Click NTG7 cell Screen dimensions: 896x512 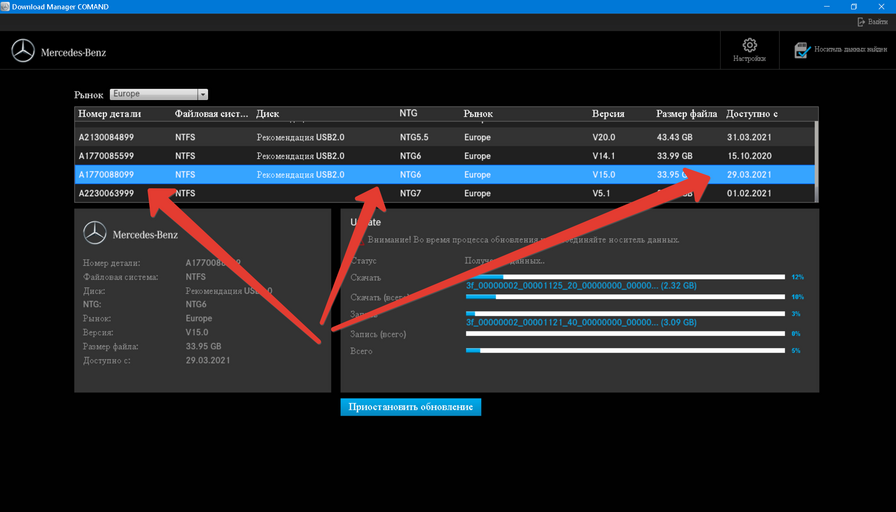[410, 193]
